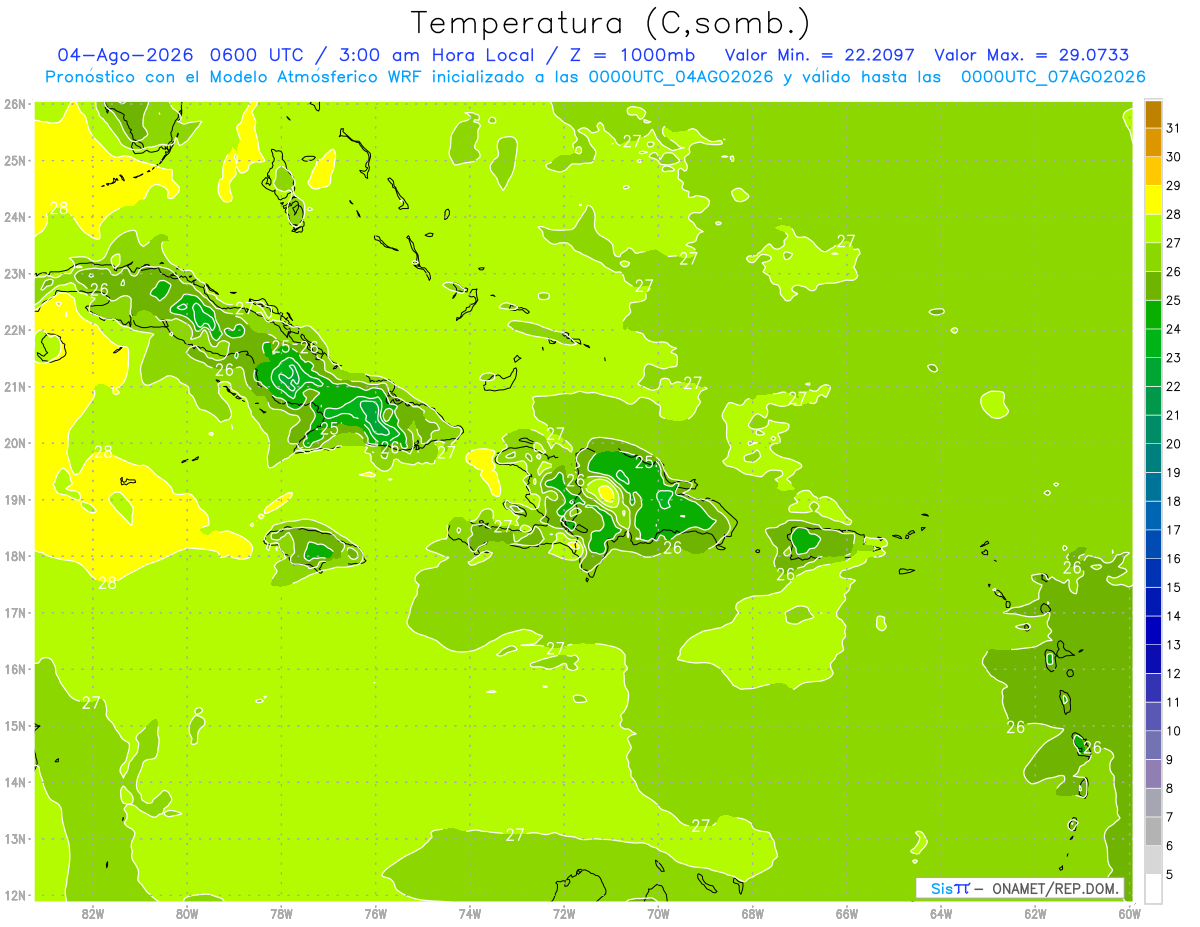Screen dimensions: 1200x927
Task: Click the '60W' longitude label
Action: tap(1129, 913)
